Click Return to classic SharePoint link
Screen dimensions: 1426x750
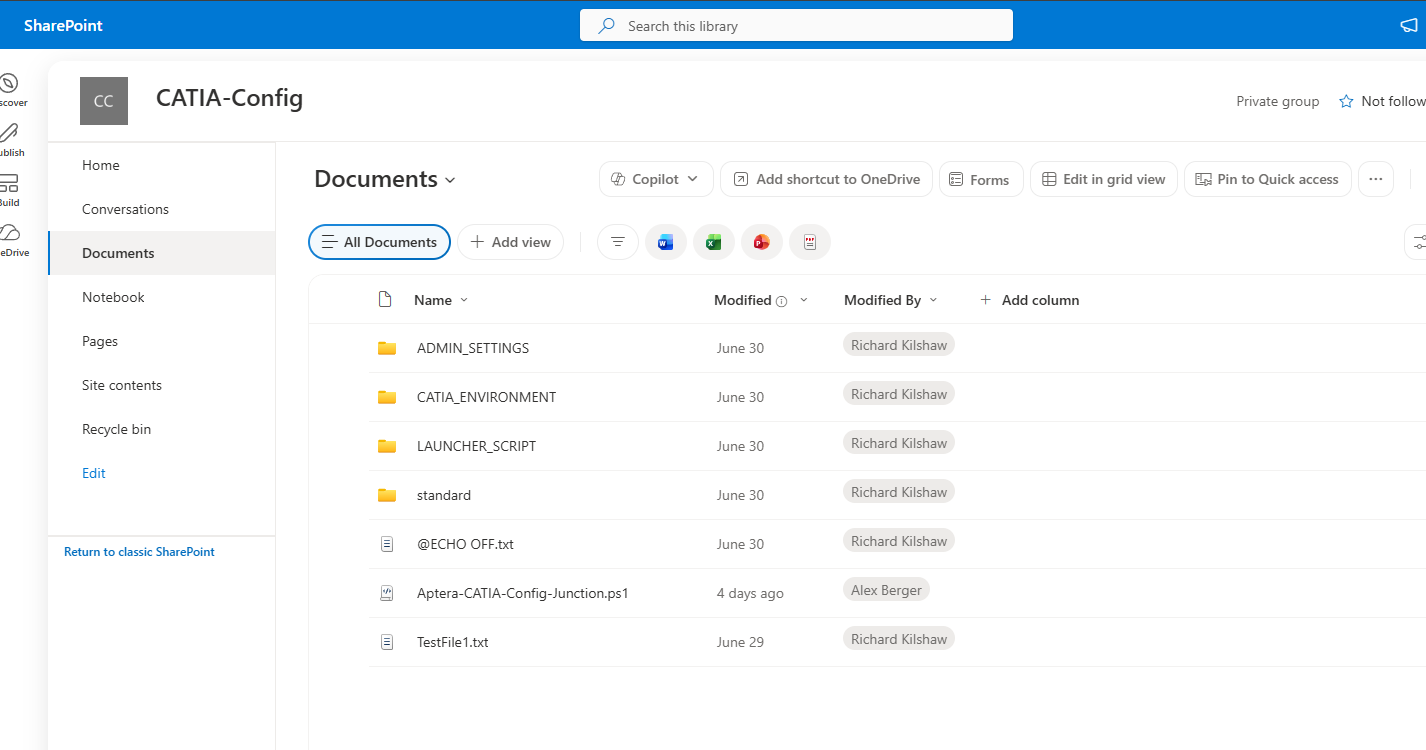tap(139, 551)
